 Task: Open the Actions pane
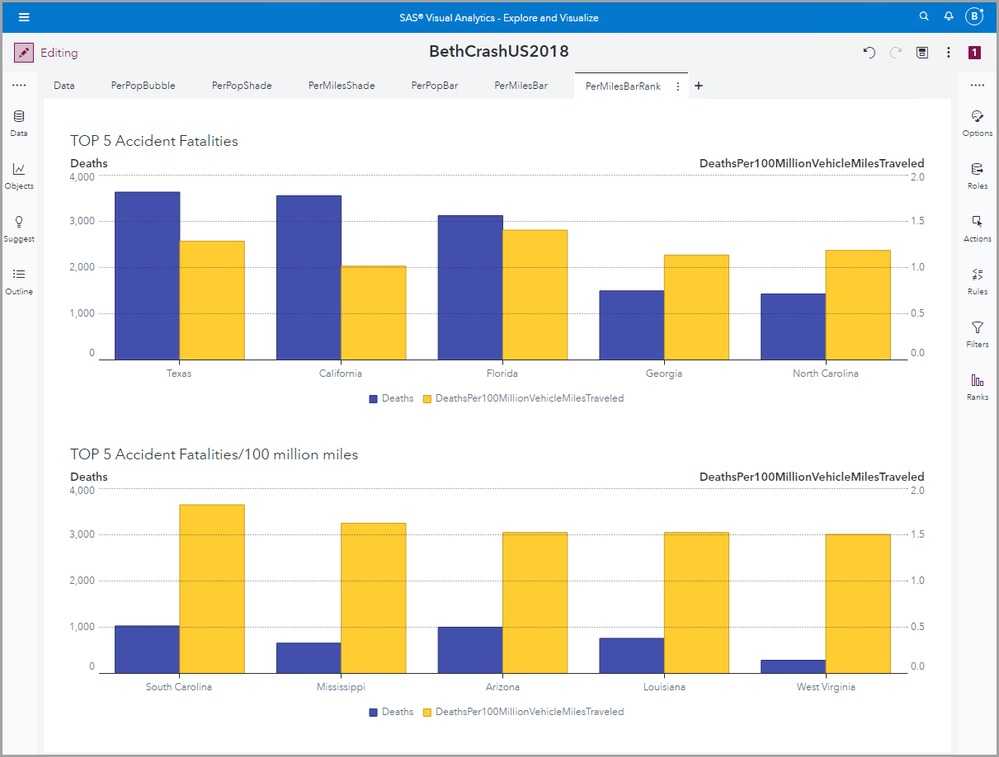tap(977, 229)
